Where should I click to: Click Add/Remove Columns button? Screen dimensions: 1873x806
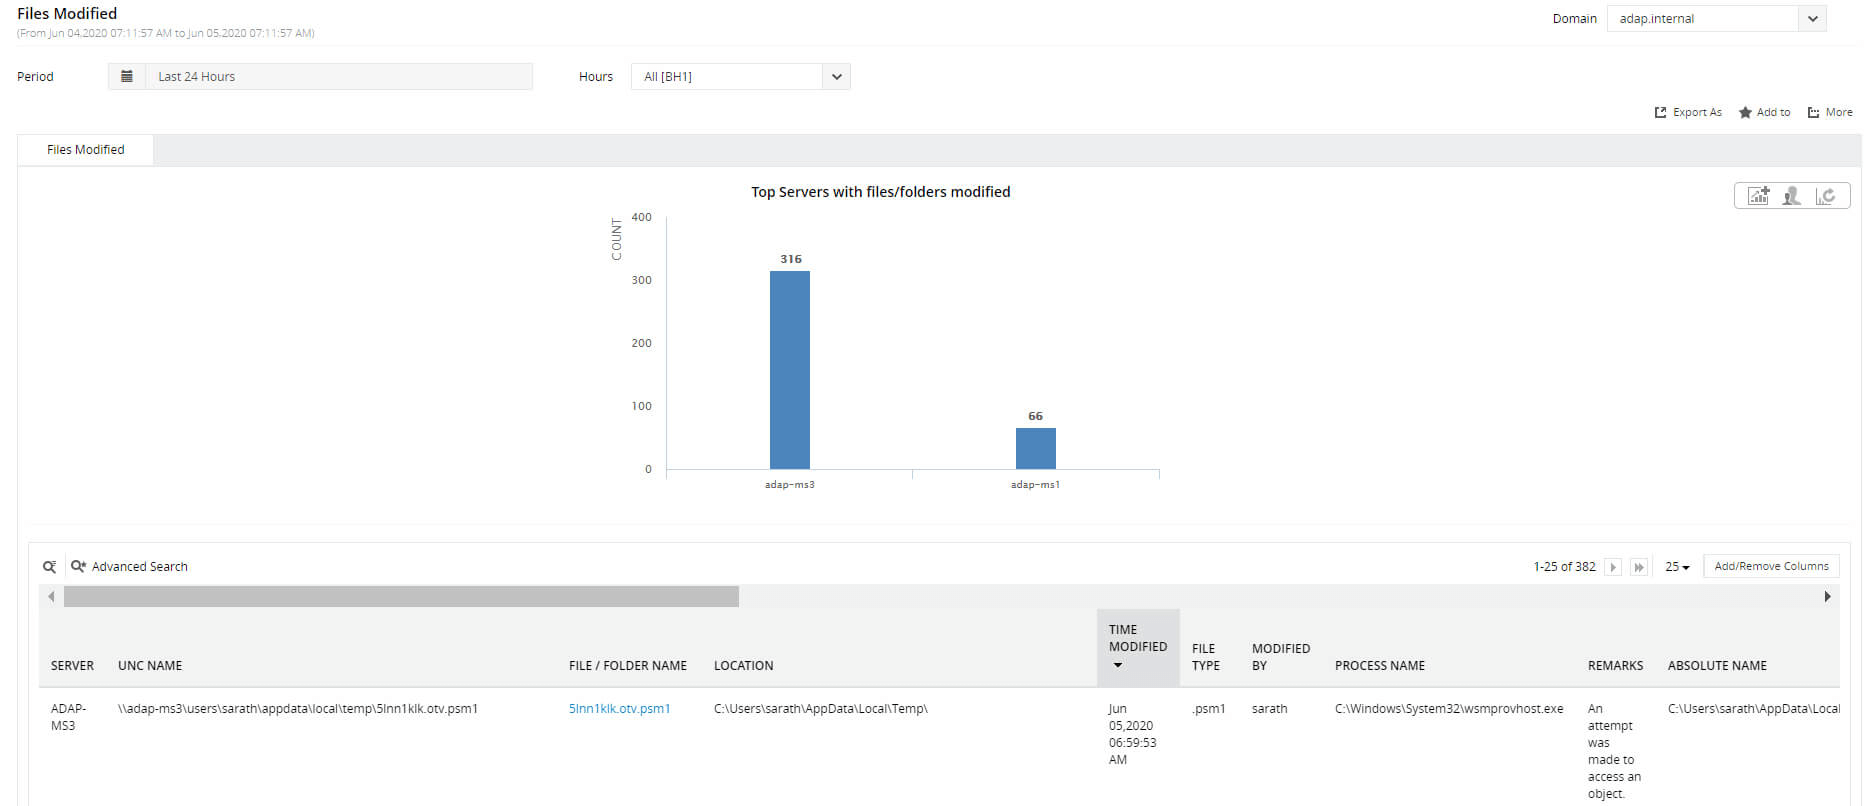(x=1771, y=566)
